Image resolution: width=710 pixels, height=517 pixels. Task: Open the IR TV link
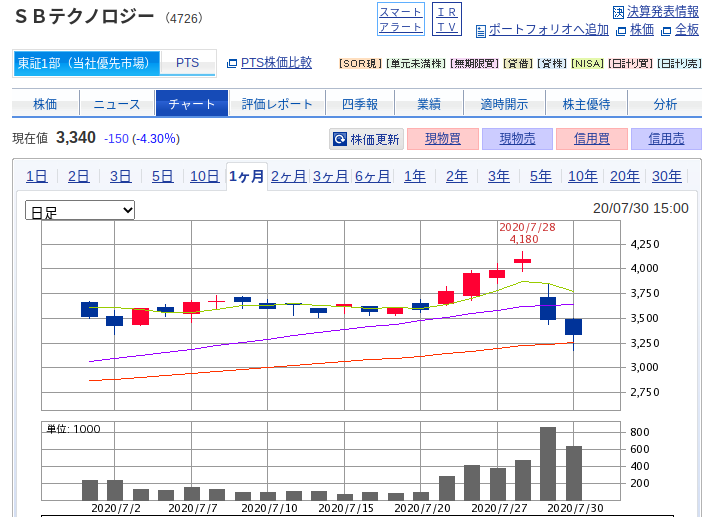click(x=447, y=19)
